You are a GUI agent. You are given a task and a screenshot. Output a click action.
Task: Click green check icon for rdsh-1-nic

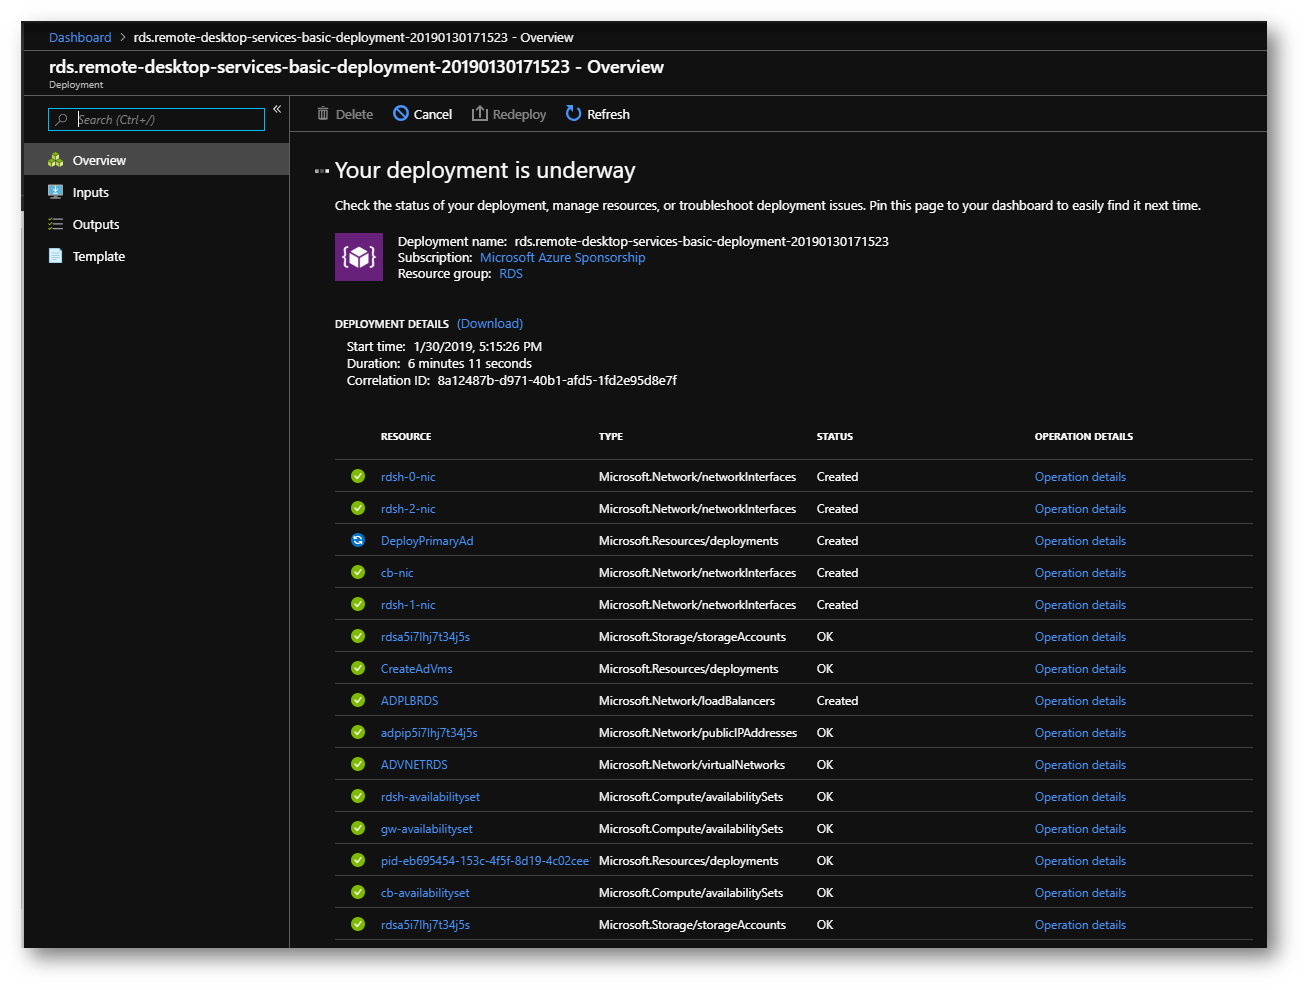coord(358,604)
